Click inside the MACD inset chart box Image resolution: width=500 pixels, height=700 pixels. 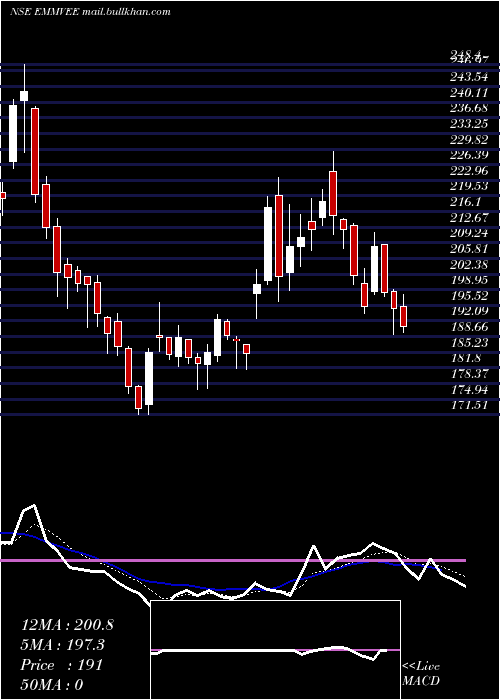pos(275,650)
